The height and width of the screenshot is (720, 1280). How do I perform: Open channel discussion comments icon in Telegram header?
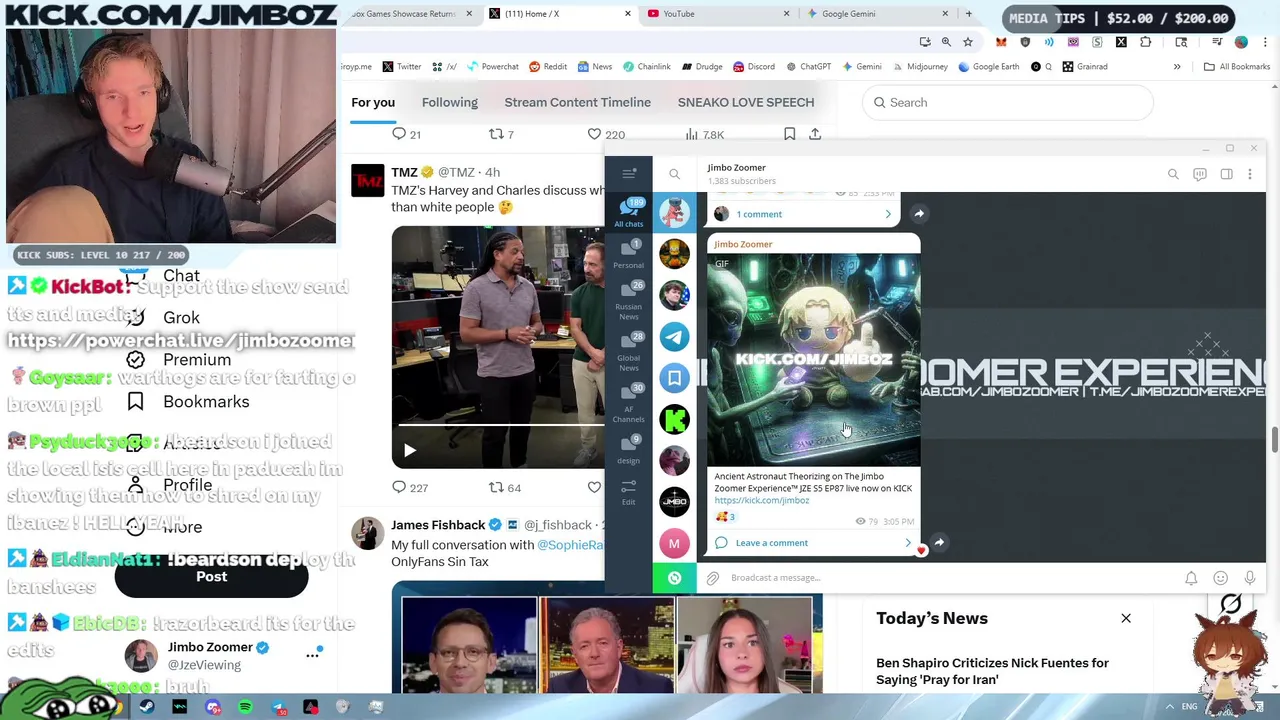[x=1200, y=174]
